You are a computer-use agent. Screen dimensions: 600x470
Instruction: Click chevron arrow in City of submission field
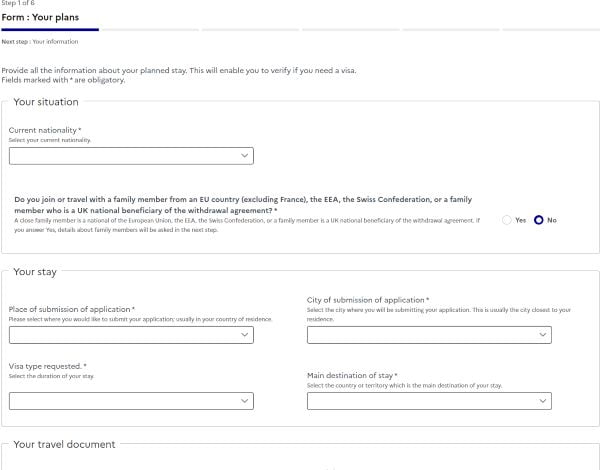click(543, 335)
